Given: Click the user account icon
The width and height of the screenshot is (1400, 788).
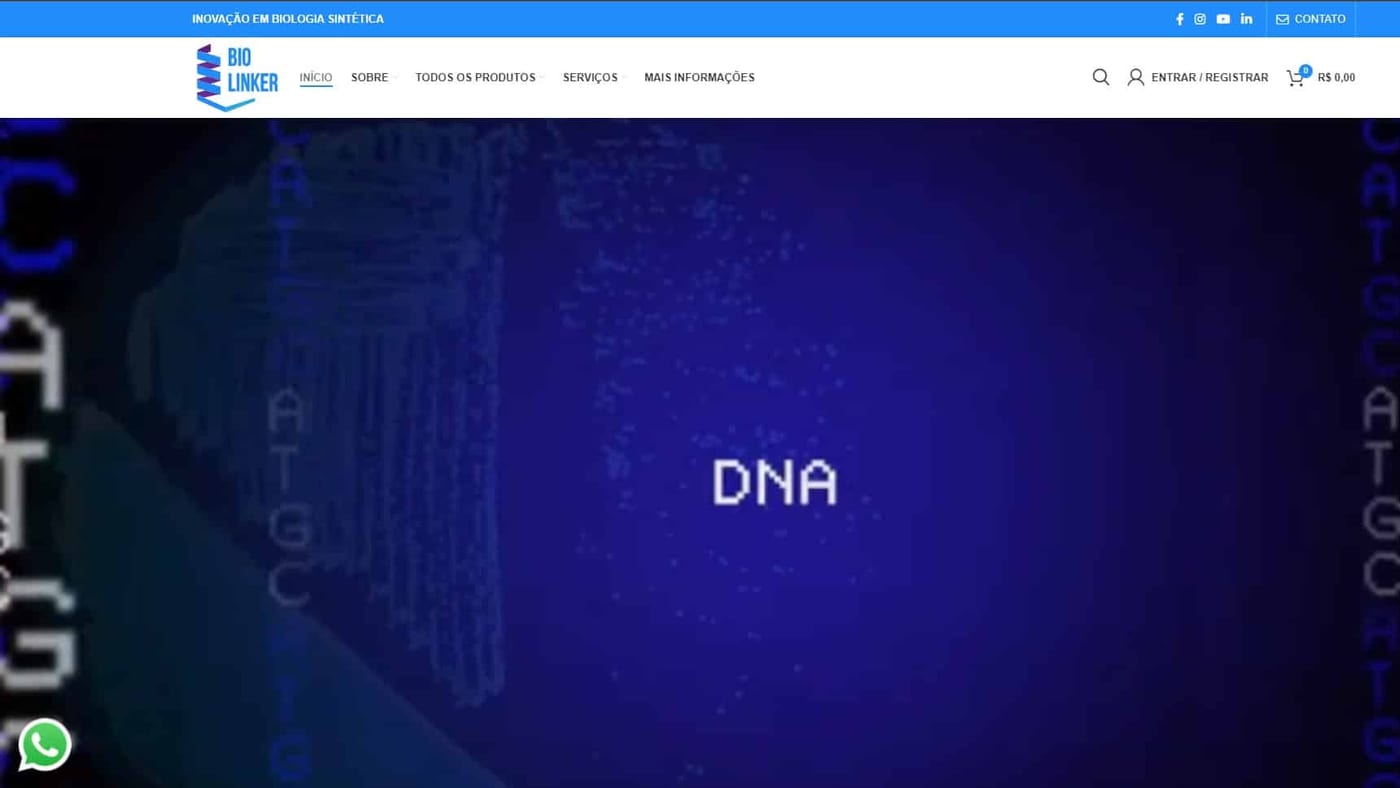Looking at the screenshot, I should coord(1136,77).
